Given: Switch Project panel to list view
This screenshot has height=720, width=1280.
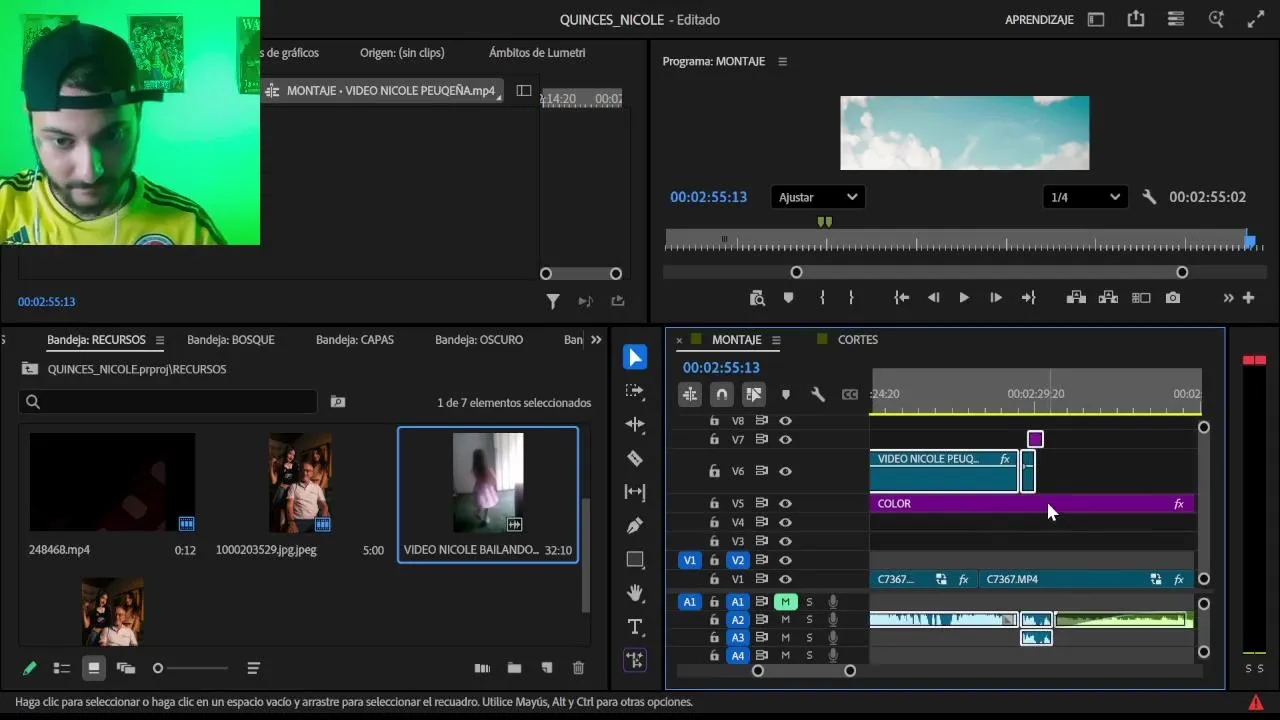Looking at the screenshot, I should click(x=62, y=668).
